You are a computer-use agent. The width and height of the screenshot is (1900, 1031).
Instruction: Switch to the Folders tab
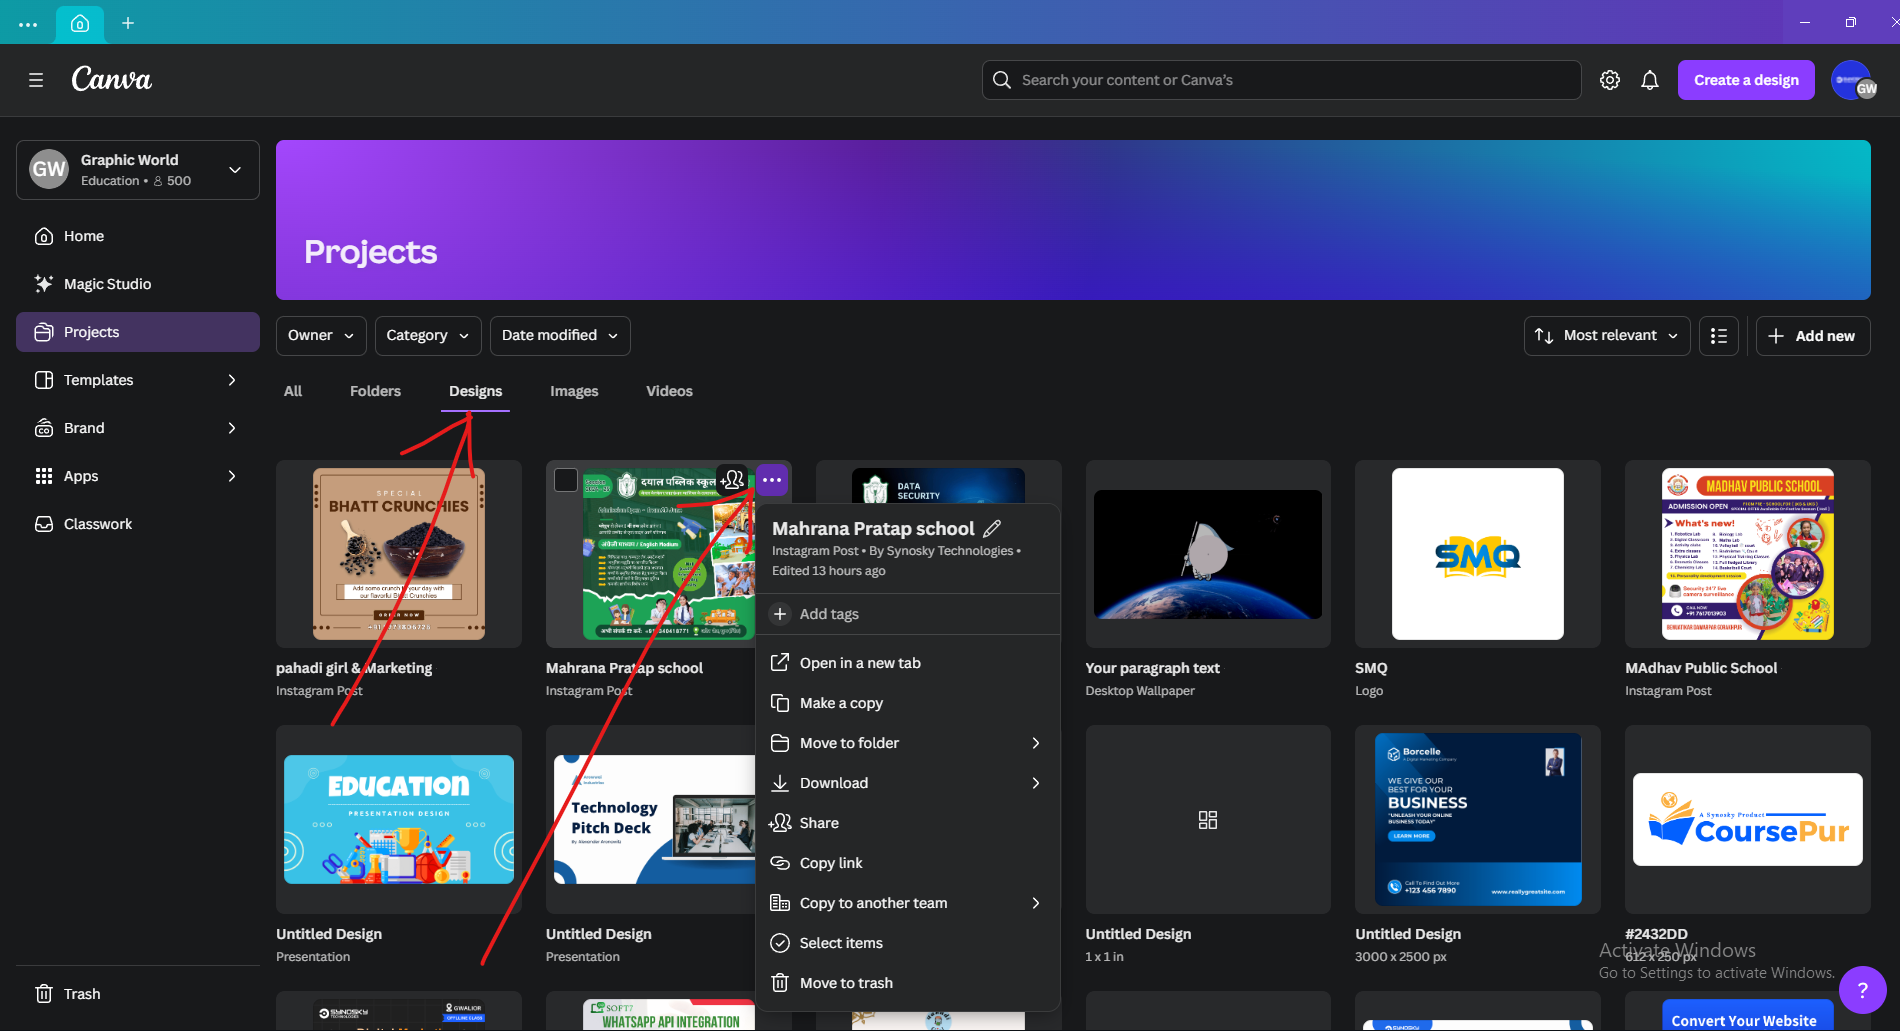[x=375, y=391]
